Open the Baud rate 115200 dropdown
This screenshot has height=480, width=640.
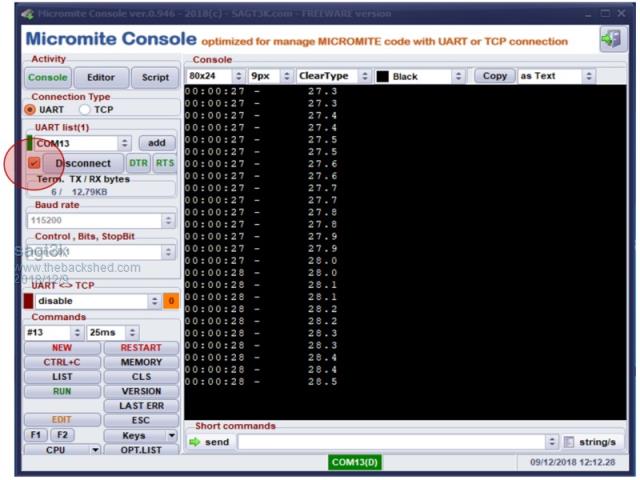pos(168,221)
